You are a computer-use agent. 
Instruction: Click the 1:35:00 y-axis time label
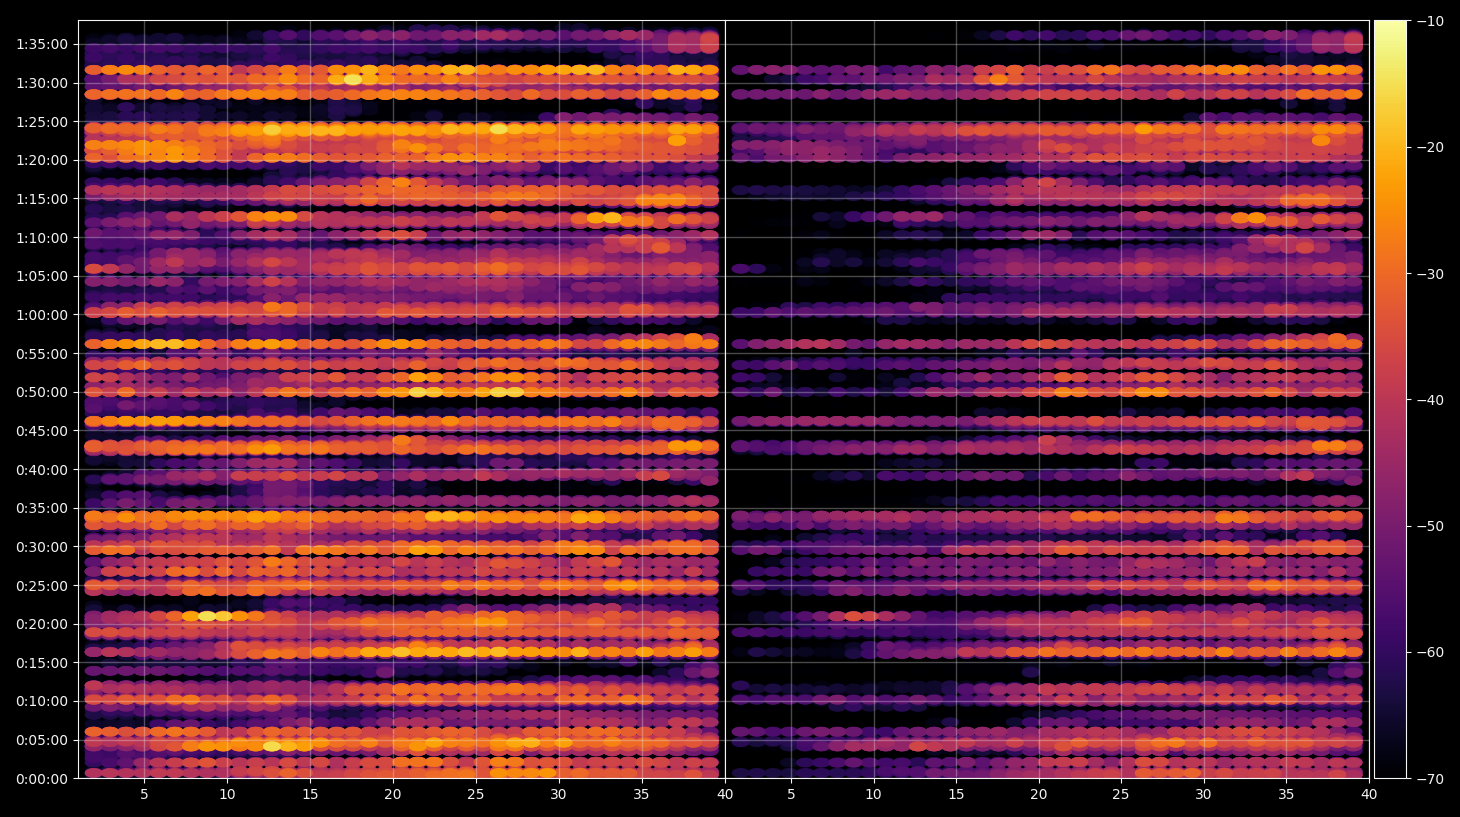pyautogui.click(x=42, y=44)
